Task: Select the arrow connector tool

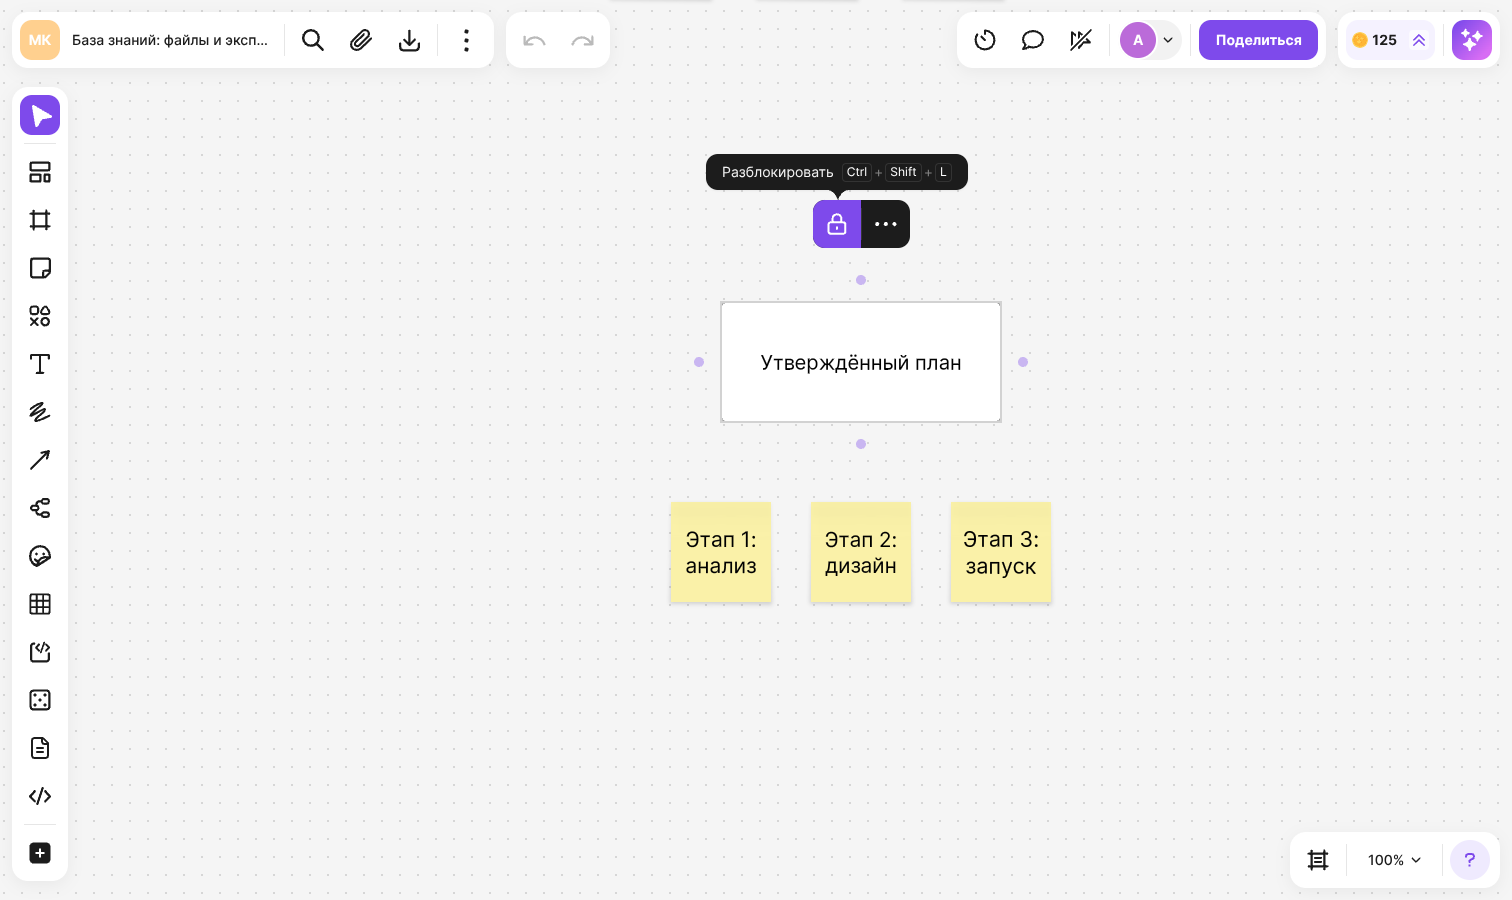Action: [x=40, y=460]
